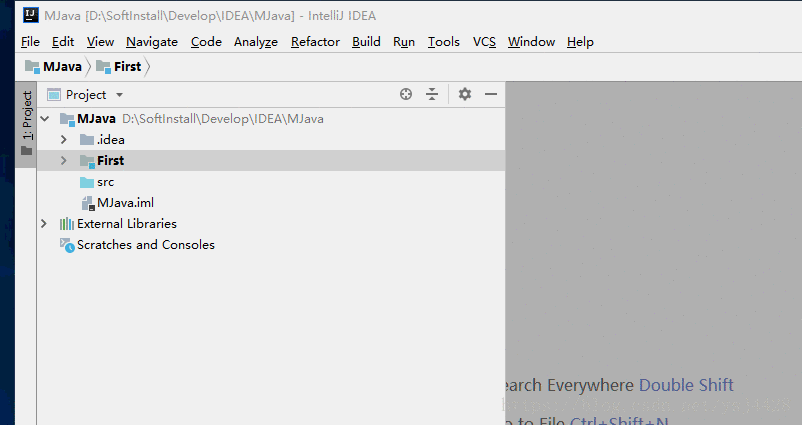
Task: Collapse the MJava root node
Action: tap(45, 119)
